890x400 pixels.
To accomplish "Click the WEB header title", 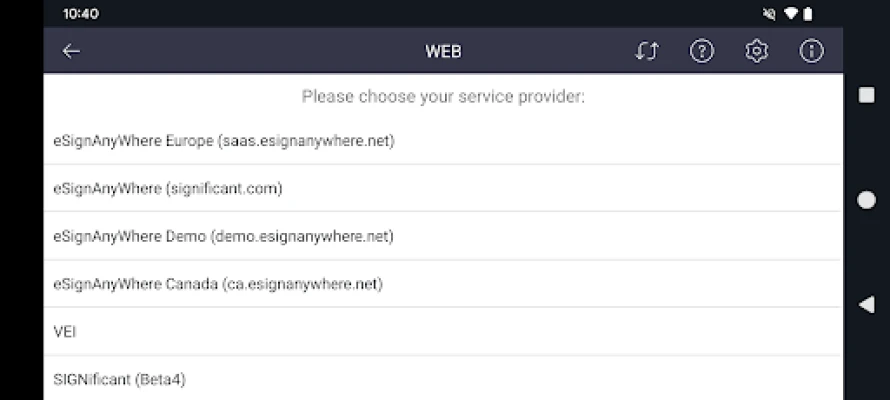I will (x=443, y=51).
